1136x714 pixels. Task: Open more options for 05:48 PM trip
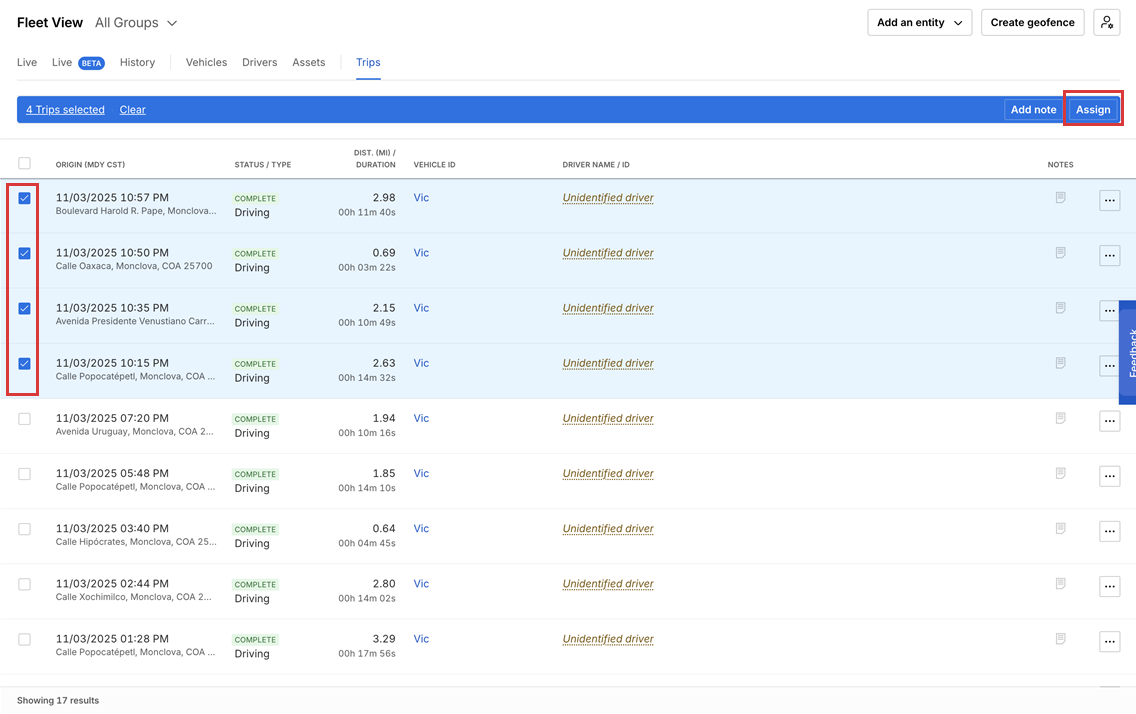click(1109, 476)
